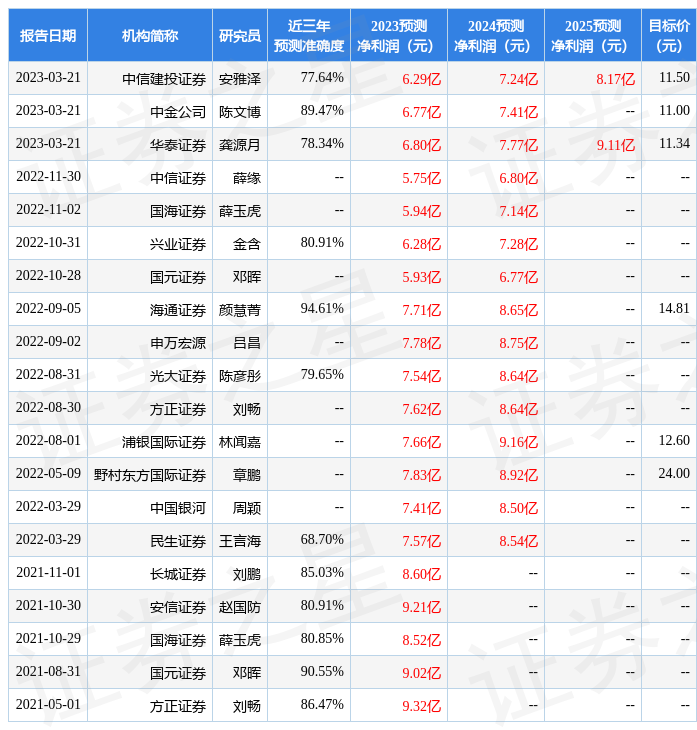Viewport: 697px width, 730px height.
Task: Click the 机构简称 column header
Action: [150, 35]
